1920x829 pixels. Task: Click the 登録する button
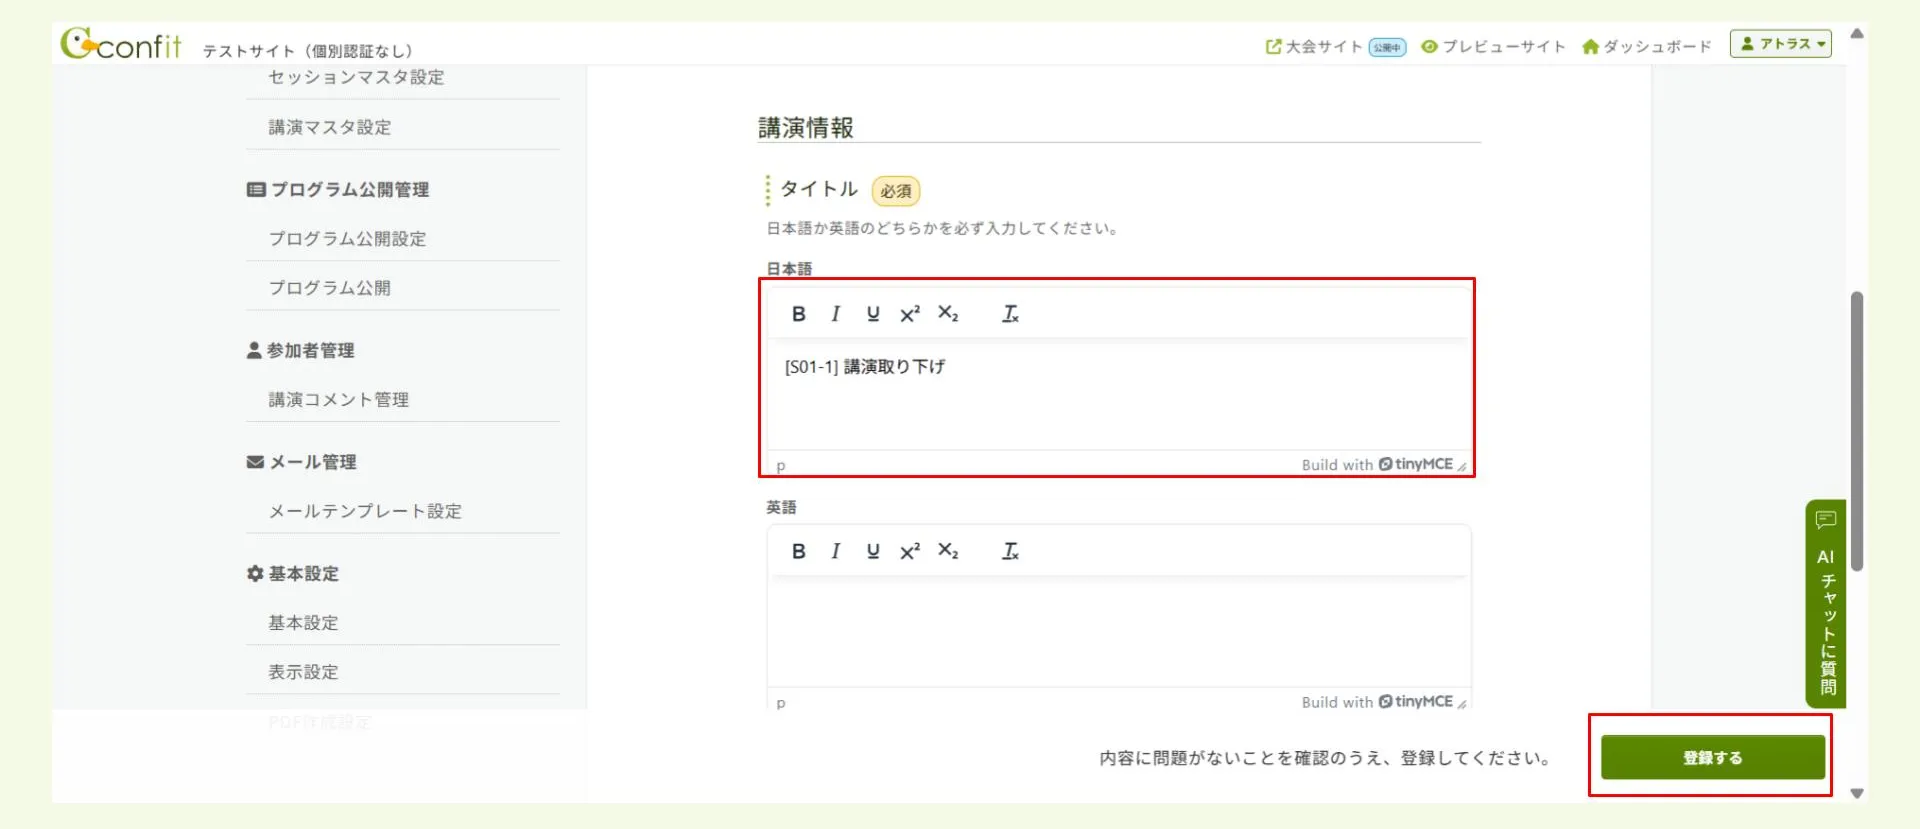pos(1713,757)
